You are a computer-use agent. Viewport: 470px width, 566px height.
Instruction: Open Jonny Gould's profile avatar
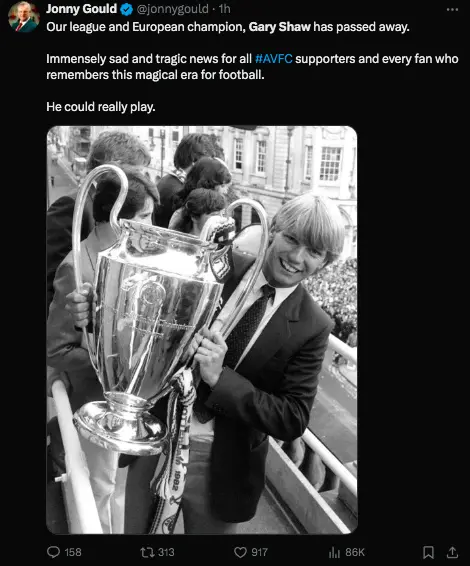click(x=24, y=17)
